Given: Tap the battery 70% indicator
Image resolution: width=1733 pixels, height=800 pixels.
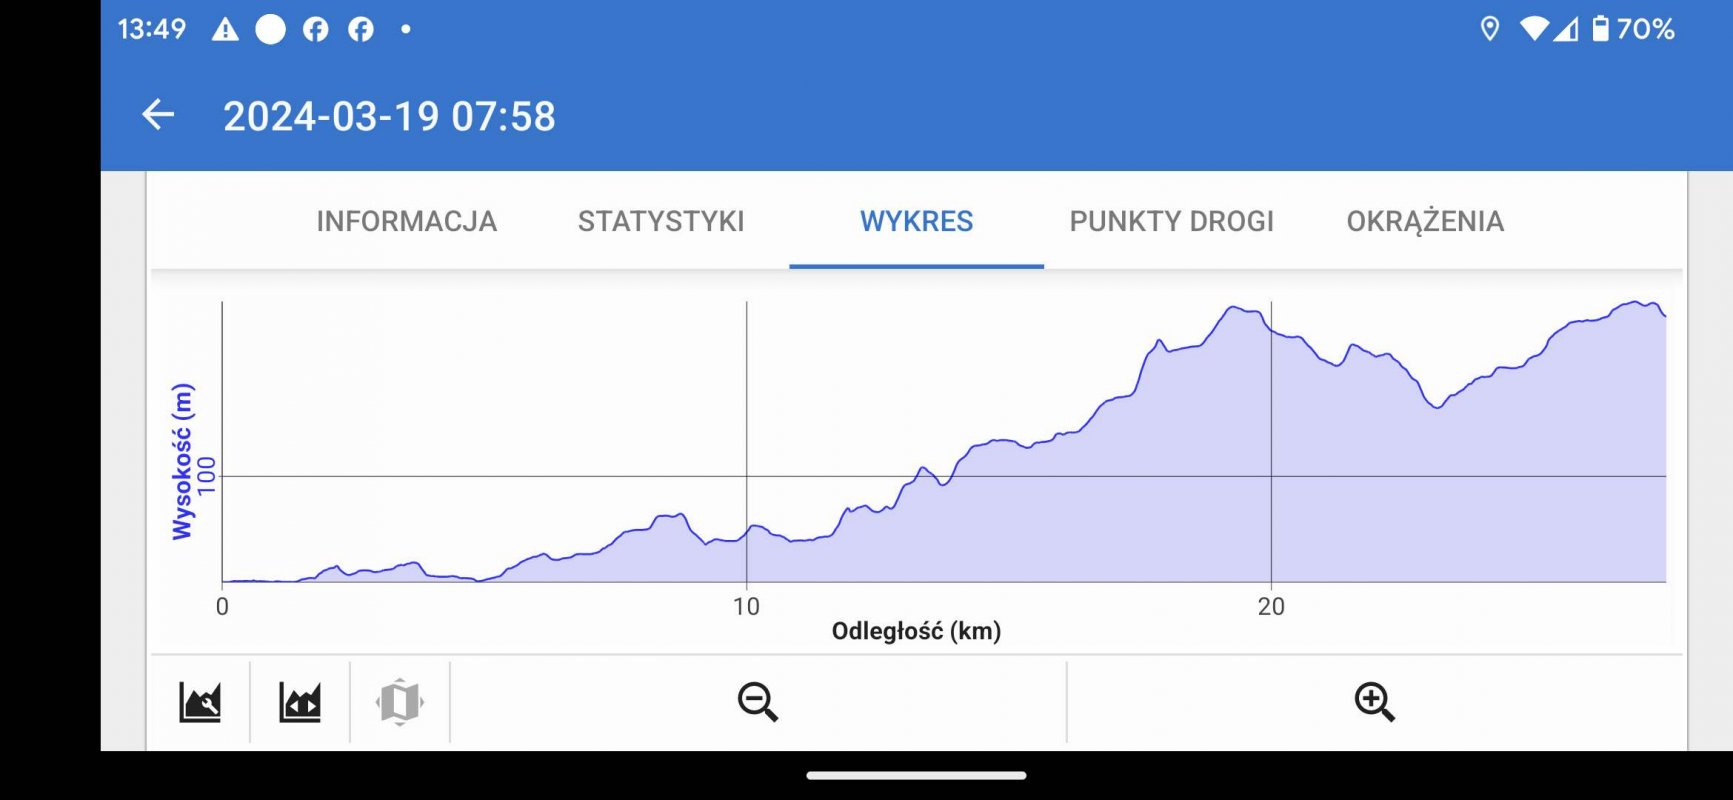Looking at the screenshot, I should tap(1633, 29).
